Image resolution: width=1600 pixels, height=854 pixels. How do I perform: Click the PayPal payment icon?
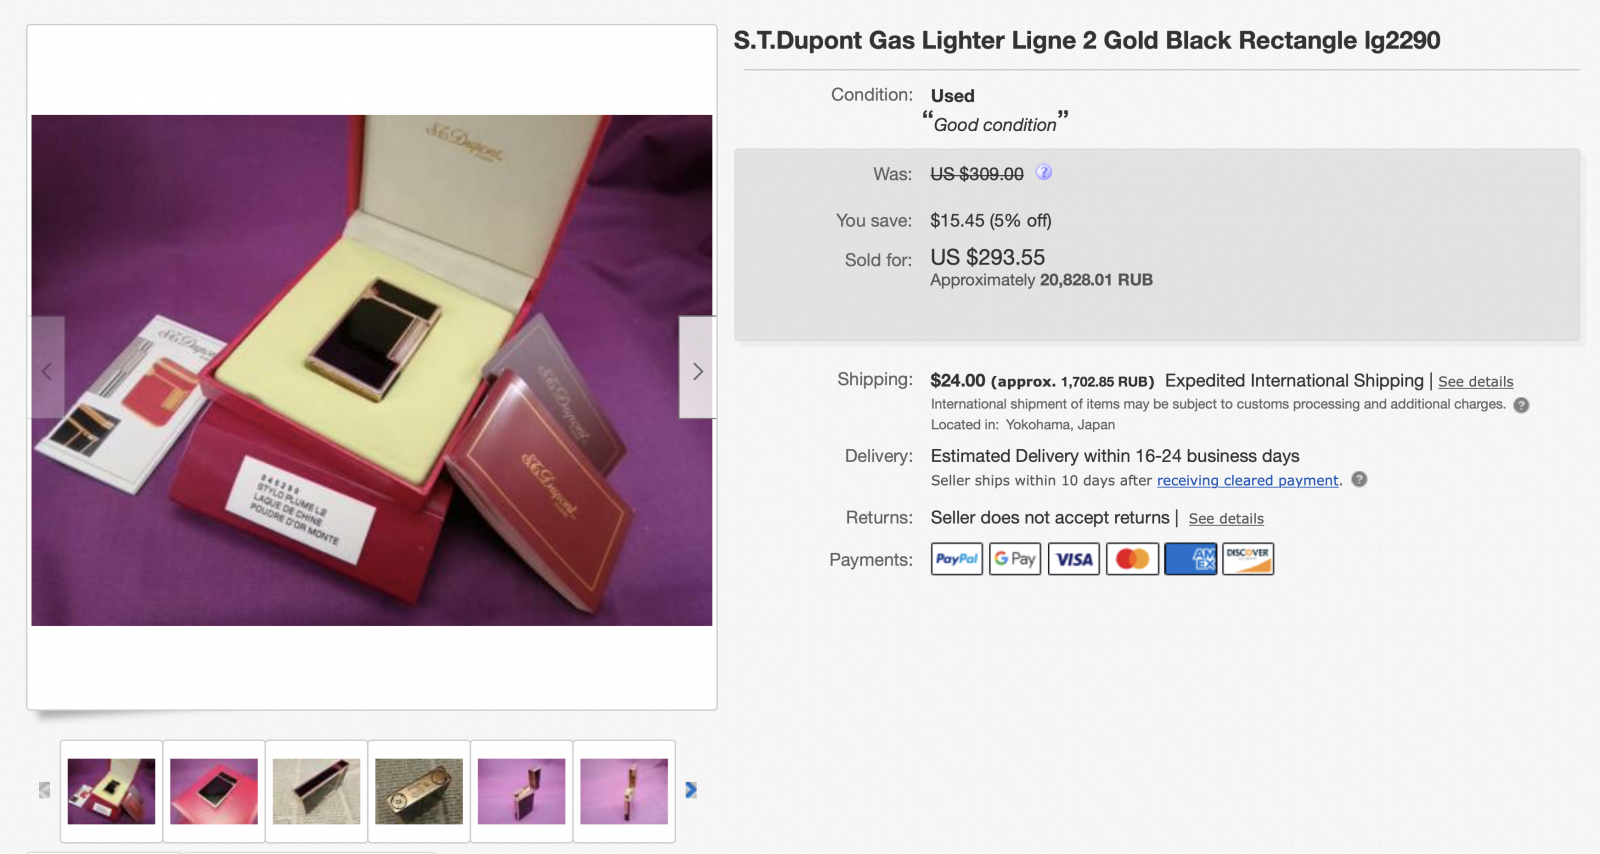point(957,559)
